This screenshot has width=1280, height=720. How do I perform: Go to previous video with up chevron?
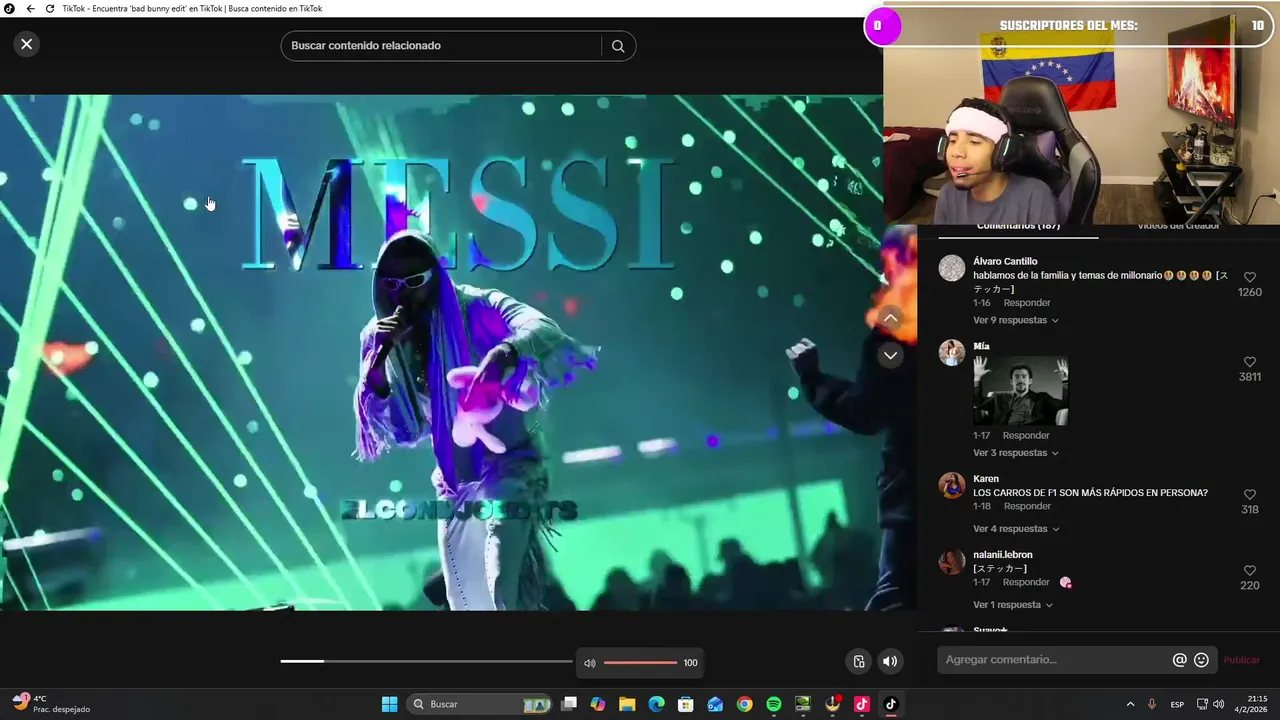point(890,318)
